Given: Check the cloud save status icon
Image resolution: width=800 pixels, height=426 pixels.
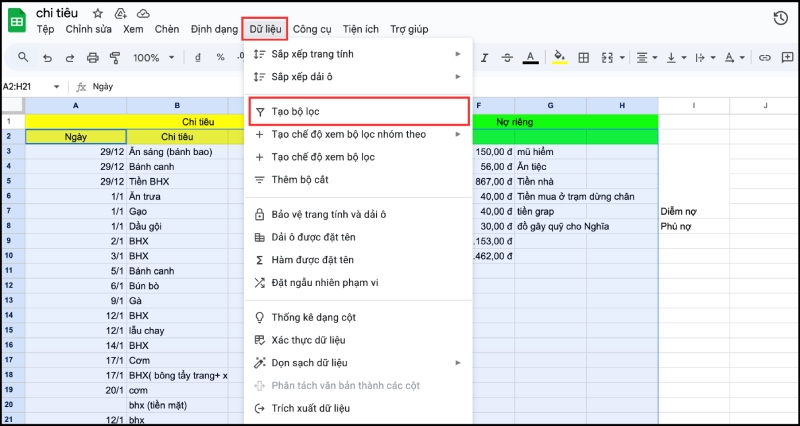Looking at the screenshot, I should [143, 14].
